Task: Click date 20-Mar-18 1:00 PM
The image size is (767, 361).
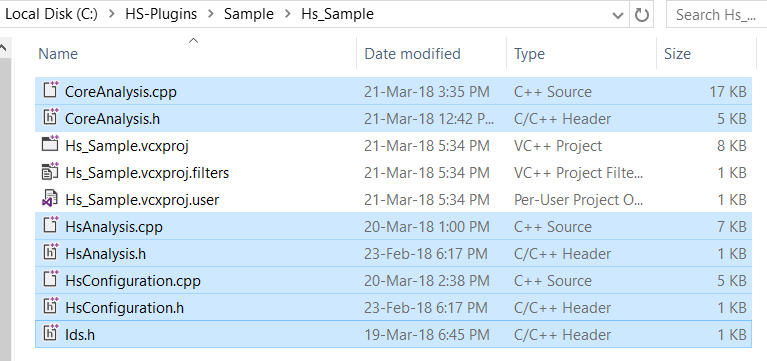Action: point(427,227)
